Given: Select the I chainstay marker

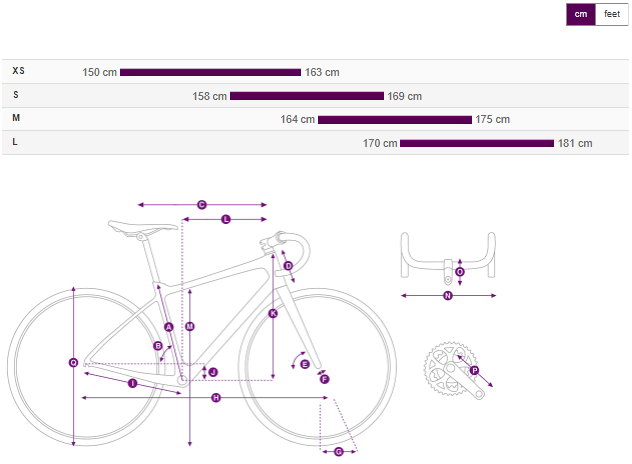Looking at the screenshot, I should tap(132, 383).
